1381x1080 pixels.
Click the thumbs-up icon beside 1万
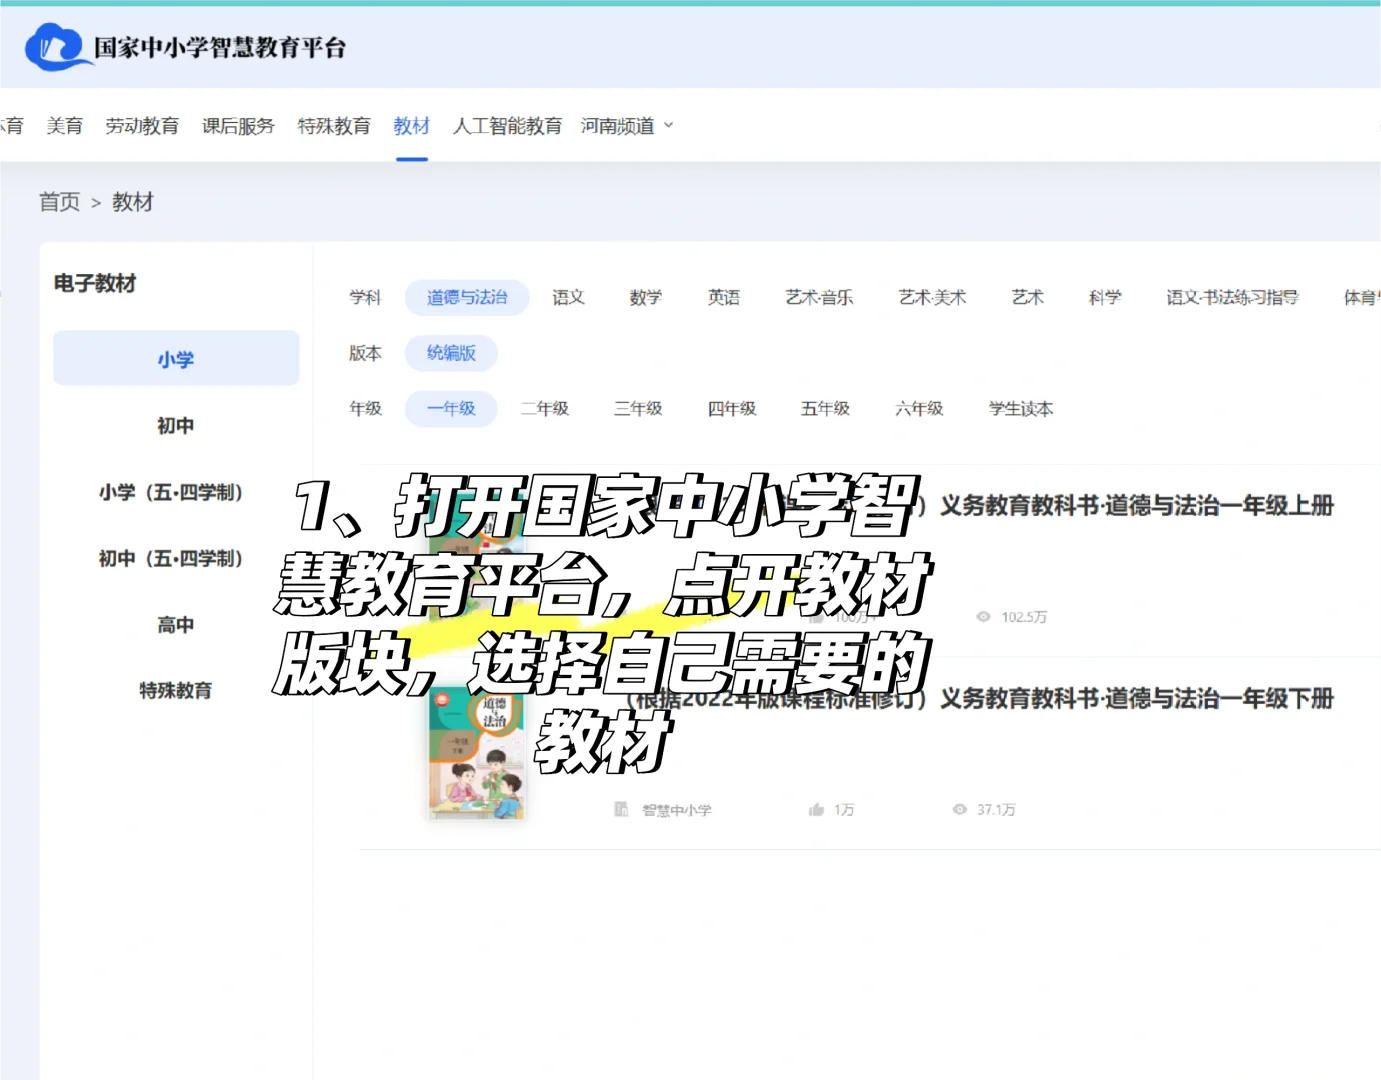816,809
